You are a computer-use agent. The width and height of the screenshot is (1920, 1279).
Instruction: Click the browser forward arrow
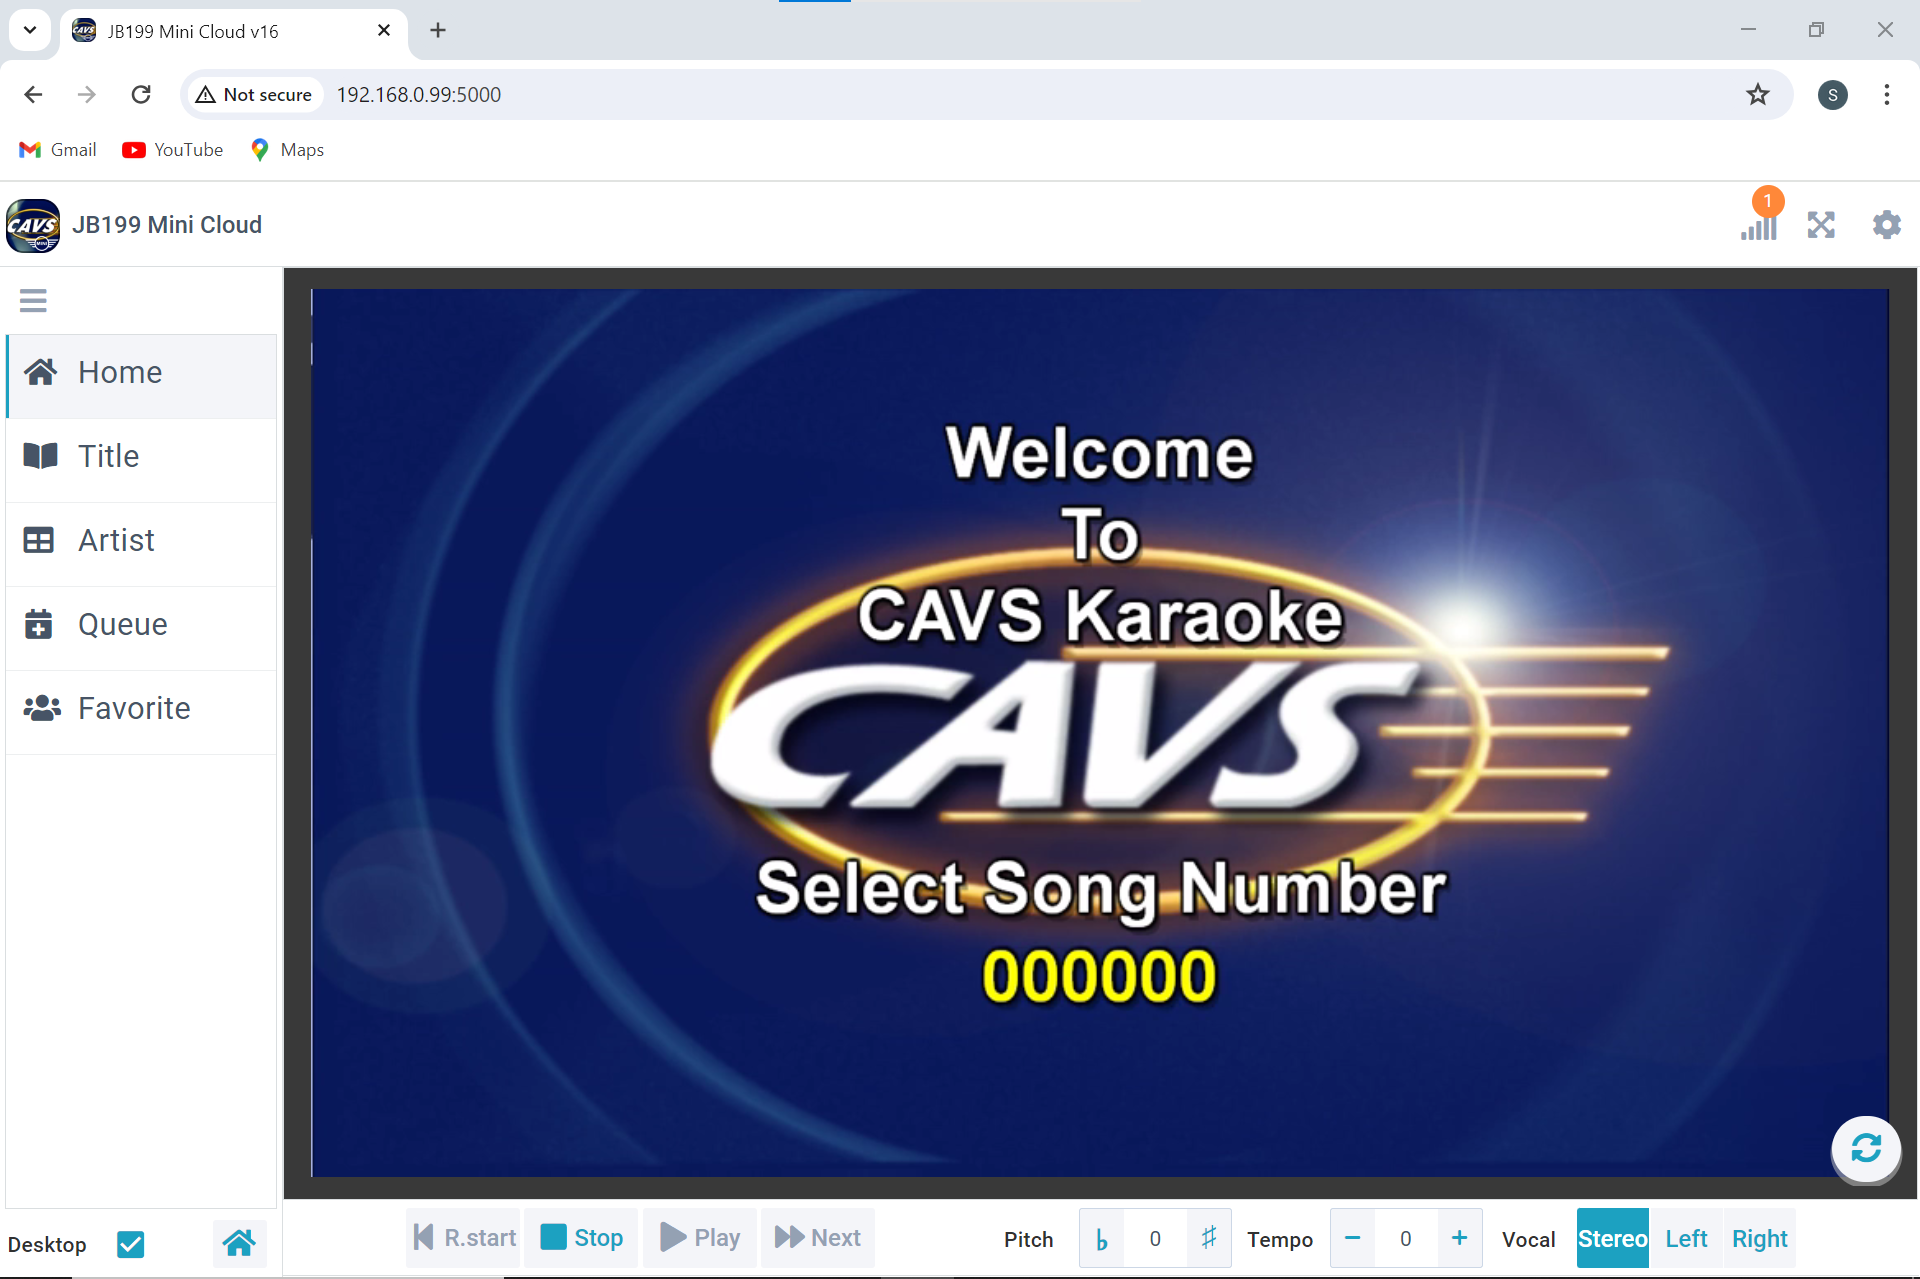click(87, 94)
